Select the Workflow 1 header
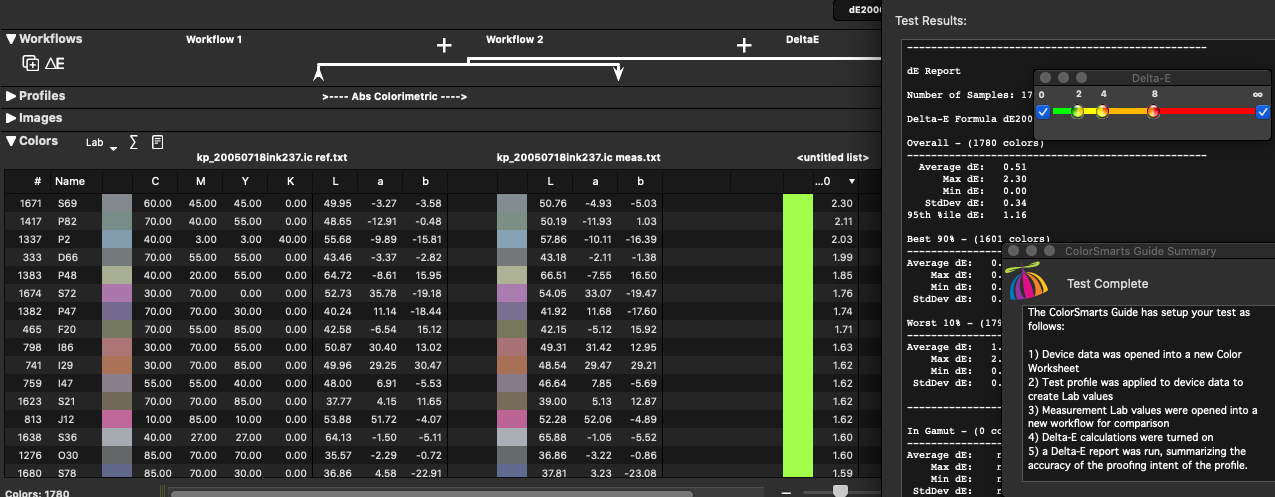This screenshot has width=1275, height=497. [x=214, y=40]
